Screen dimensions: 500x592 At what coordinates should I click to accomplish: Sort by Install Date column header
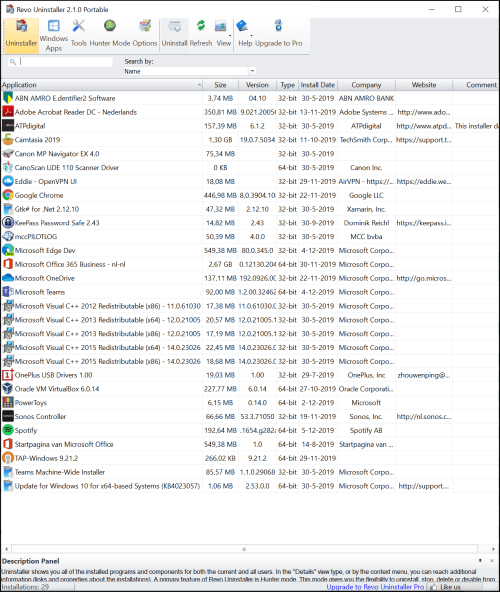click(x=318, y=85)
